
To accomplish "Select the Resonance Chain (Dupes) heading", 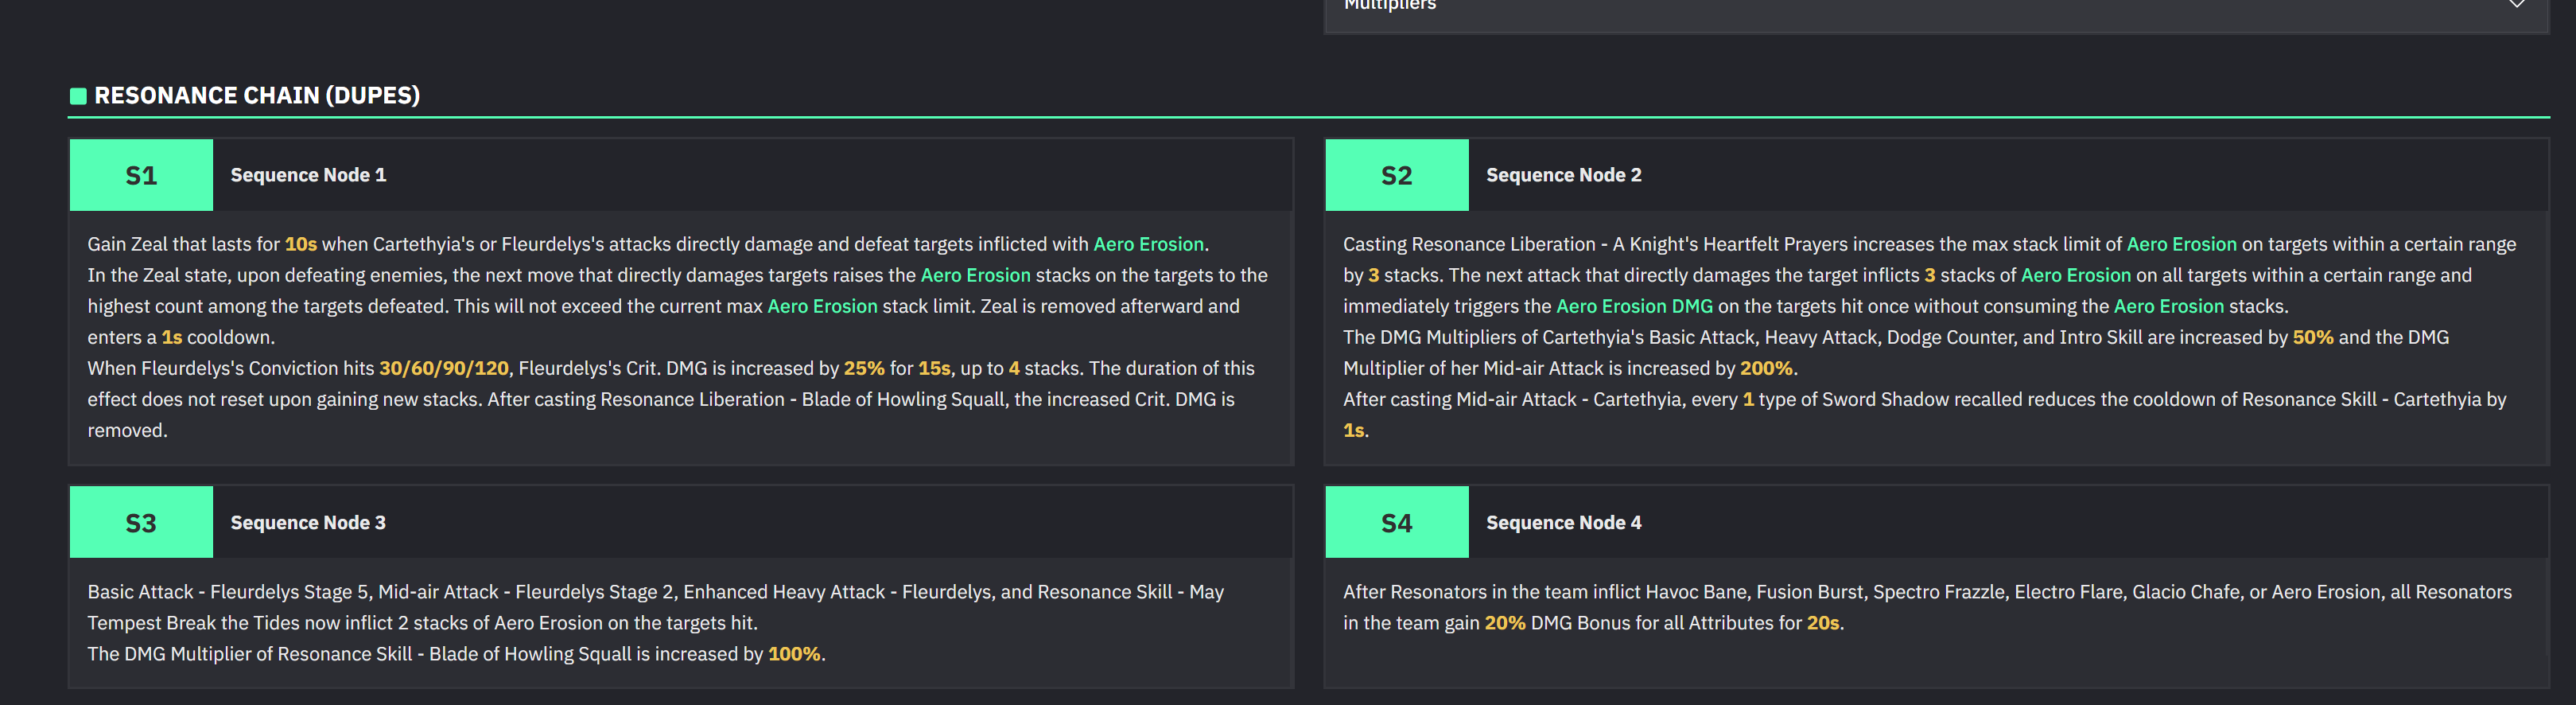I will tap(257, 96).
